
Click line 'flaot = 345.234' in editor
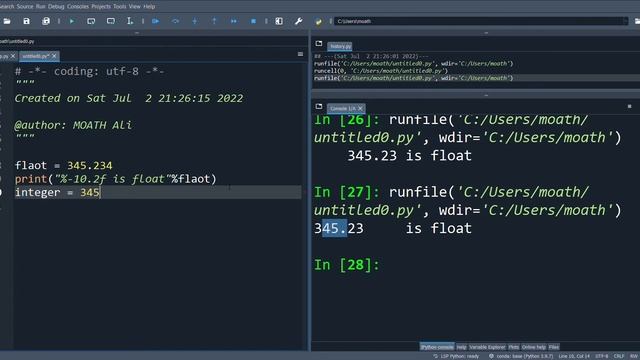point(63,165)
